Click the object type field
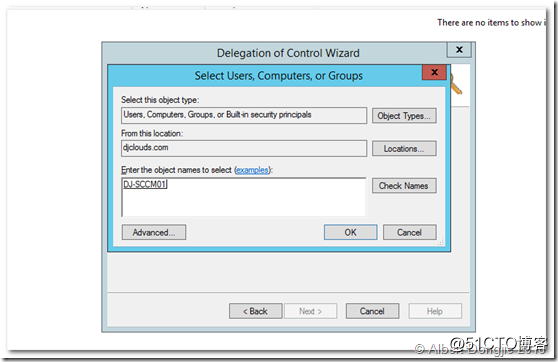Image resolution: width=558 pixels, height=362 pixels. (244, 115)
